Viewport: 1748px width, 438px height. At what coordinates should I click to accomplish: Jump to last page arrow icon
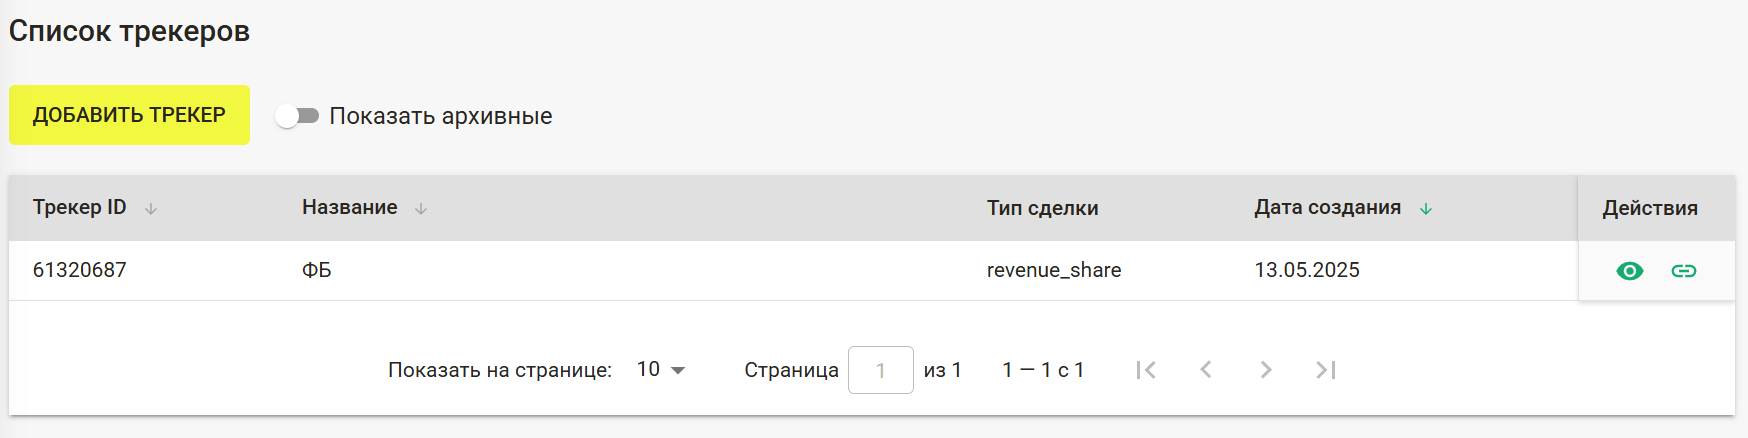1326,370
